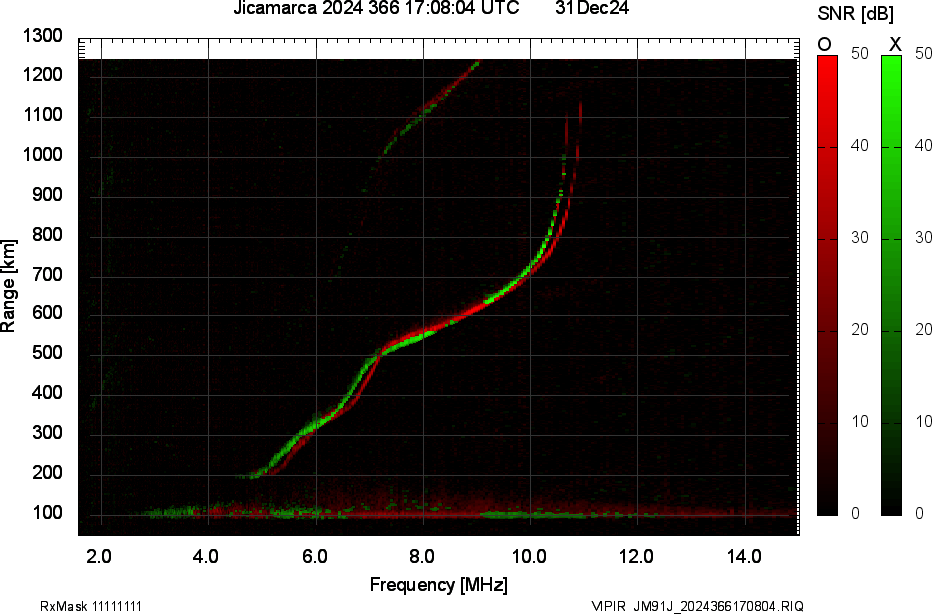Click the 14.0 frequency tick label
Screen dimensions: 932x614
[744, 556]
